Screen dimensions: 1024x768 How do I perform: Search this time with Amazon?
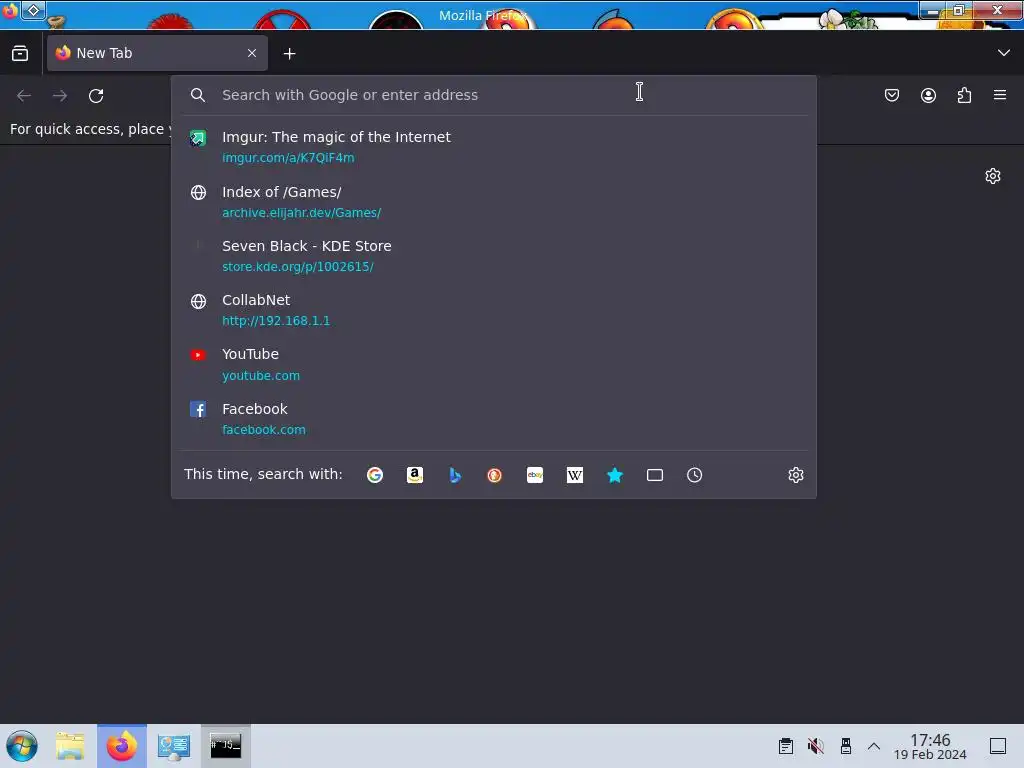(415, 475)
